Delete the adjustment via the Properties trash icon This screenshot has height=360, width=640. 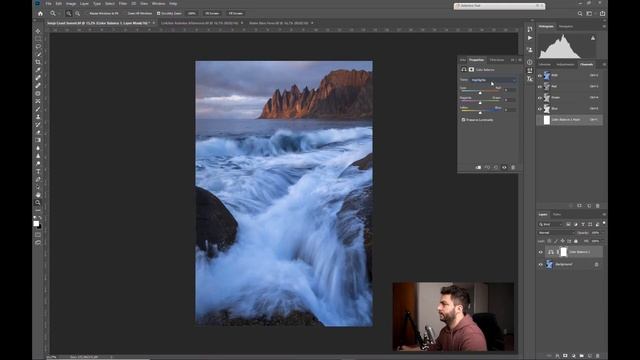pyautogui.click(x=513, y=167)
